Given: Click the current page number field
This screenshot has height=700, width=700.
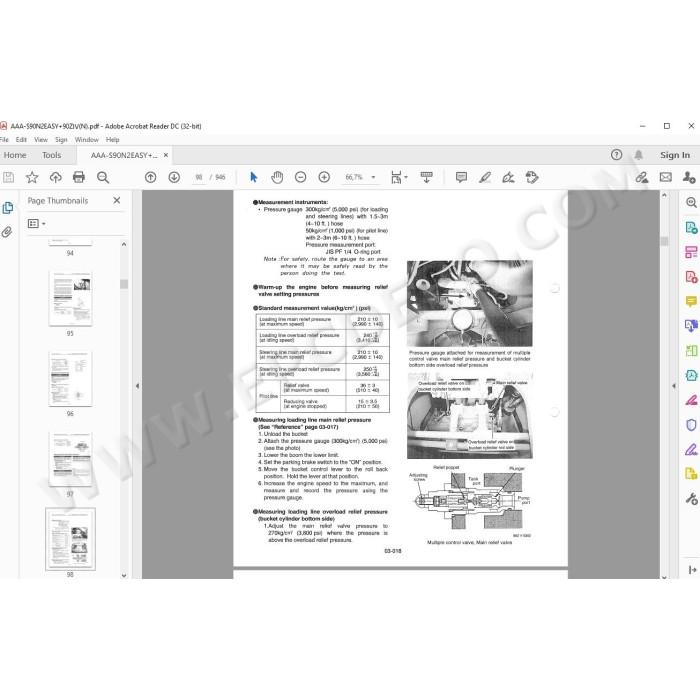Looking at the screenshot, I should click(x=199, y=178).
